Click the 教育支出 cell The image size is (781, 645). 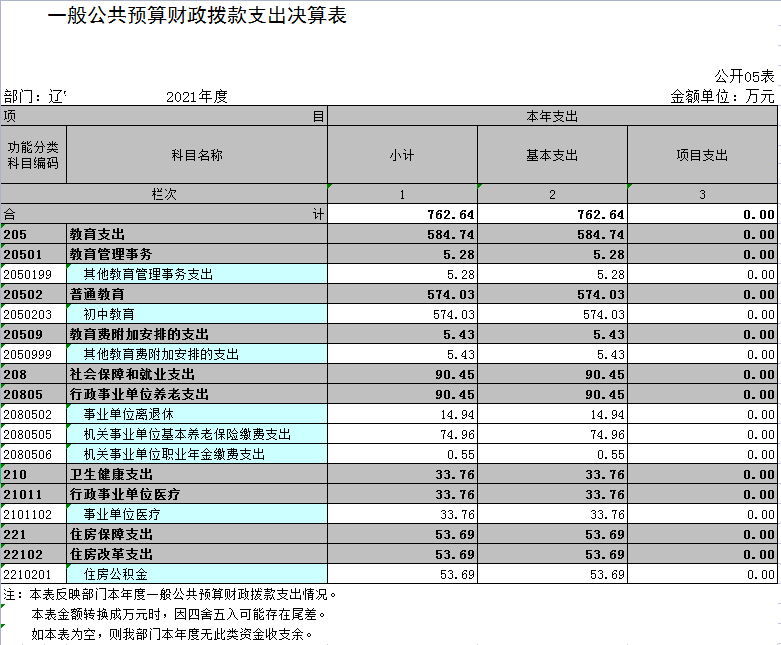(x=197, y=234)
